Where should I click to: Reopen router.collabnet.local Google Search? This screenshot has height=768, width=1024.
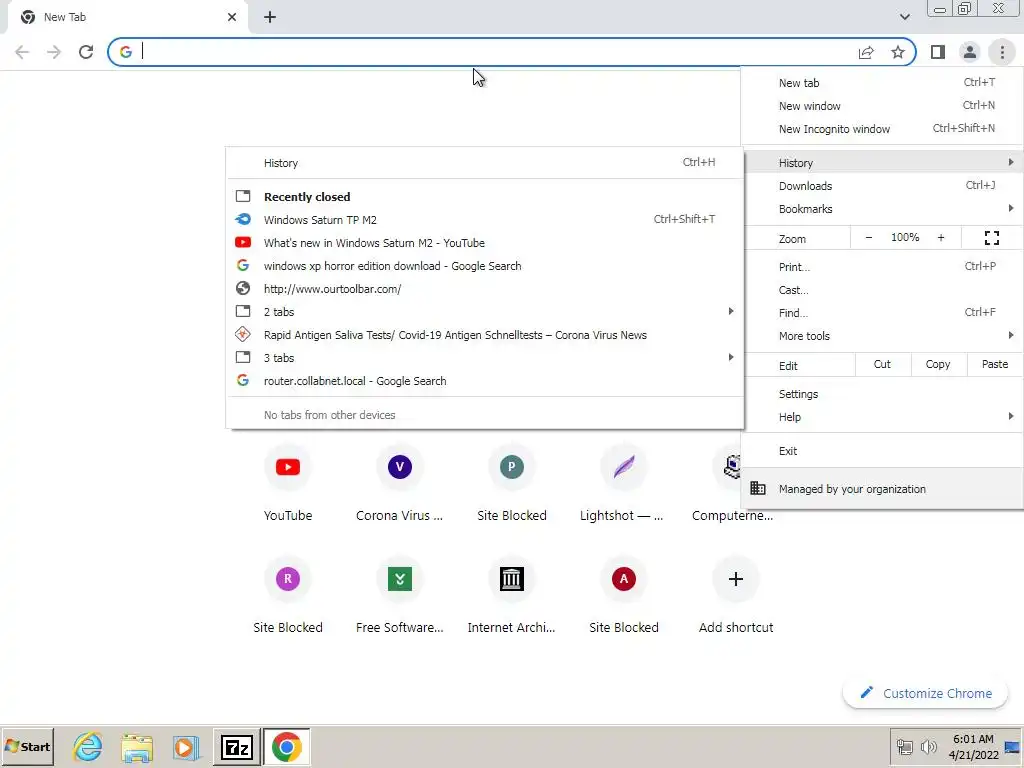(485, 381)
